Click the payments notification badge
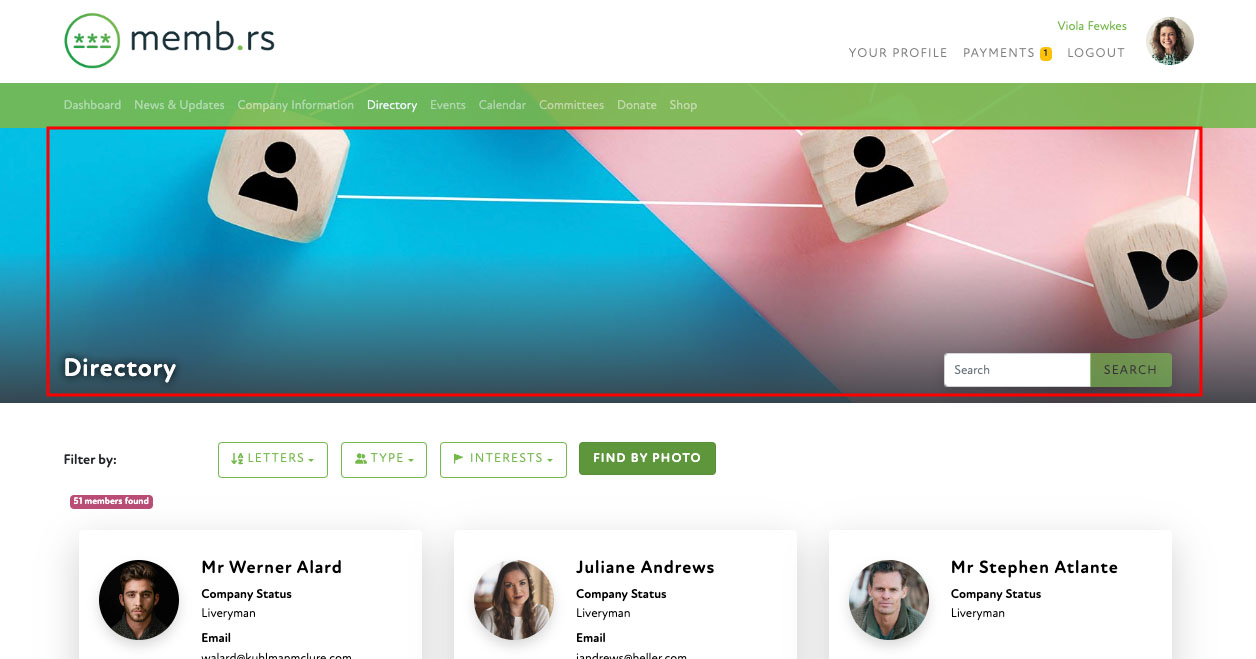The image size is (1256, 659). 1046,54
